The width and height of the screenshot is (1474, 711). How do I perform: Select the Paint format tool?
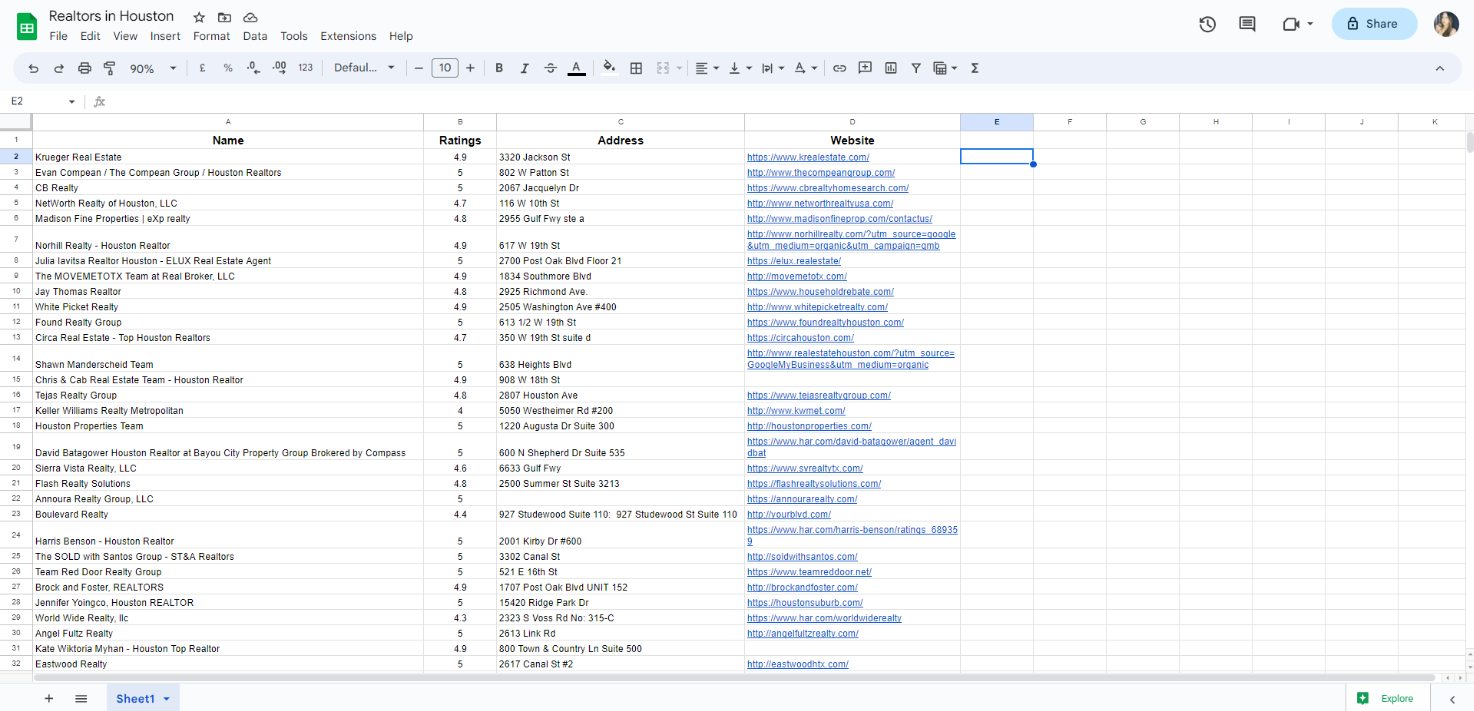(x=109, y=68)
